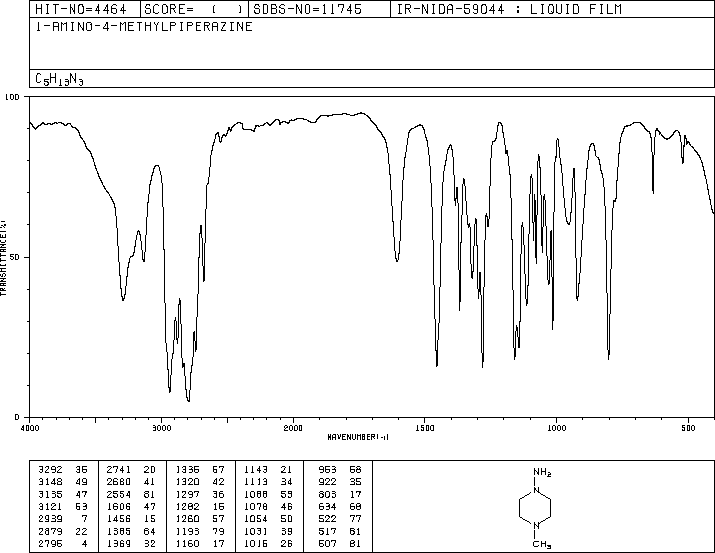Click peak table entry 1320
The width and height of the screenshot is (715, 553).
(187, 482)
